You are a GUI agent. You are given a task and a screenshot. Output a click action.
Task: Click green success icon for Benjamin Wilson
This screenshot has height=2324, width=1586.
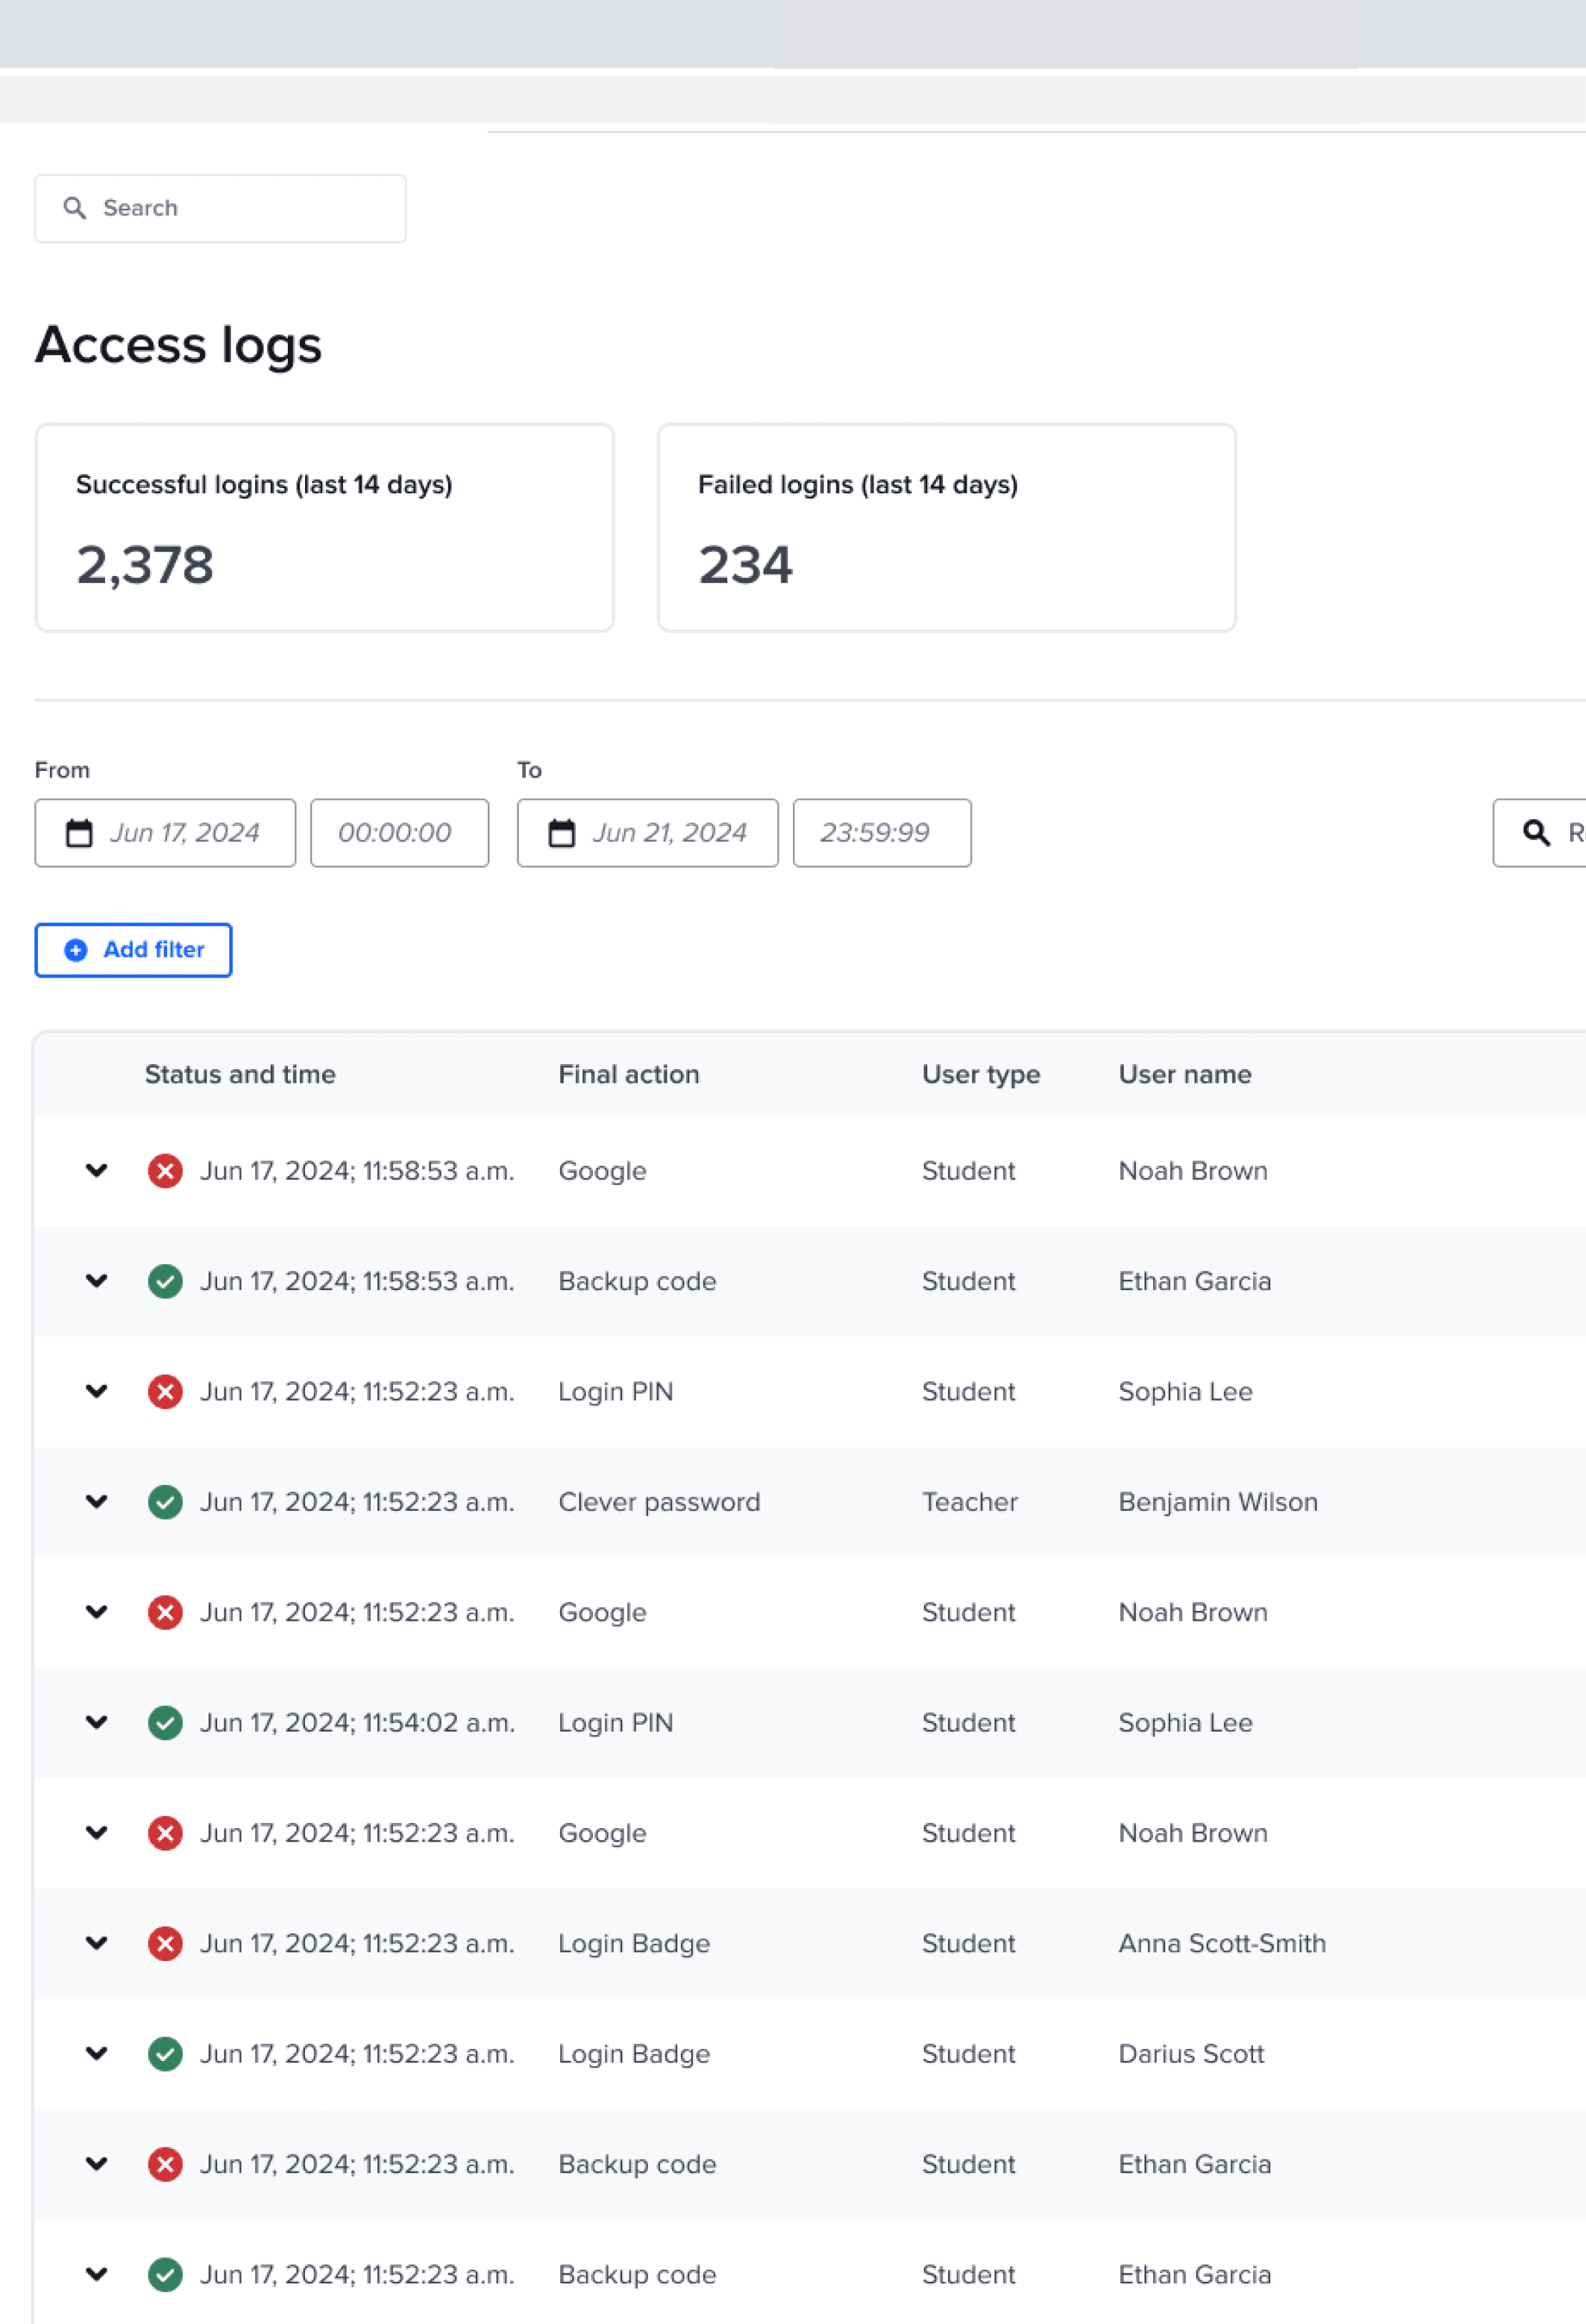point(165,1502)
